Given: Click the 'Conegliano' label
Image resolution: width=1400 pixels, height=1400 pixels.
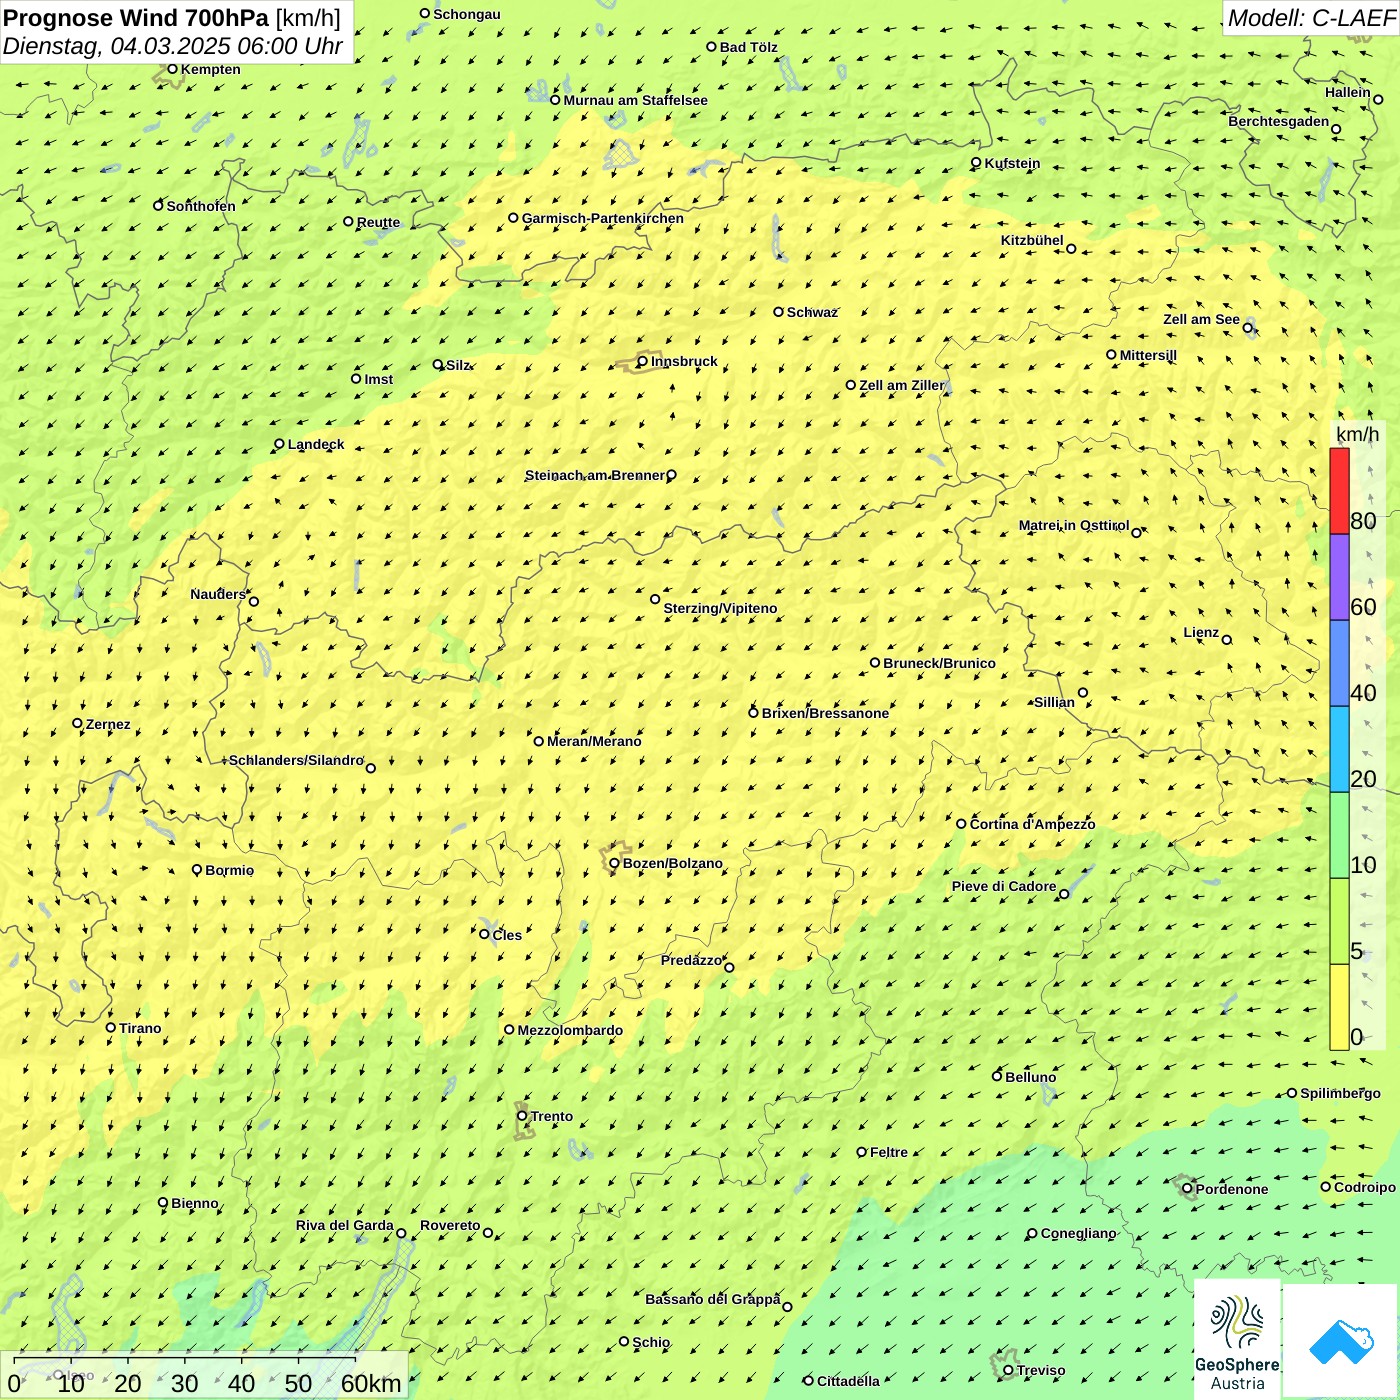Looking at the screenshot, I should pyautogui.click(x=1079, y=1233).
